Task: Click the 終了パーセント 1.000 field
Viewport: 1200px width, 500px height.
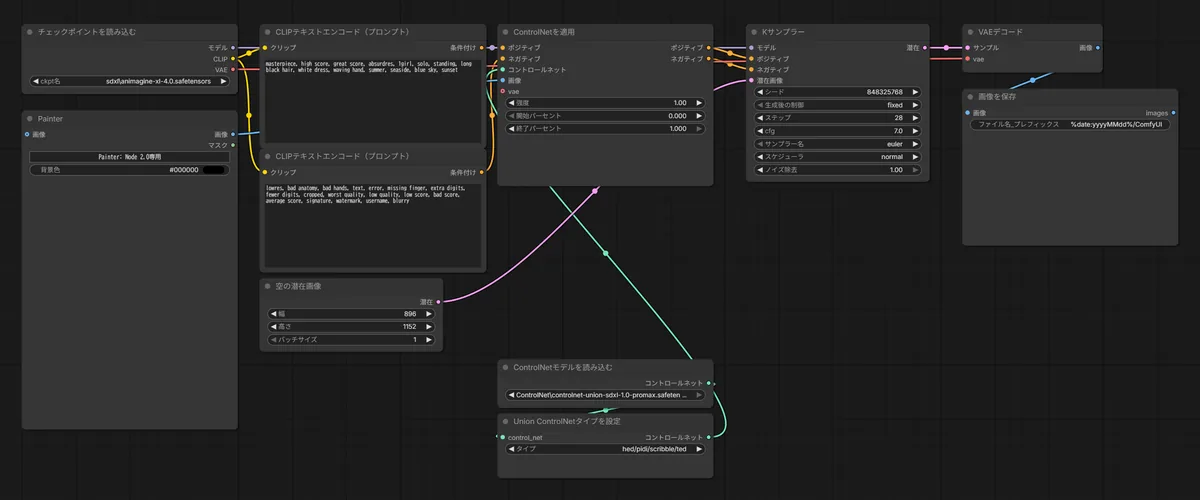Action: tap(605, 129)
